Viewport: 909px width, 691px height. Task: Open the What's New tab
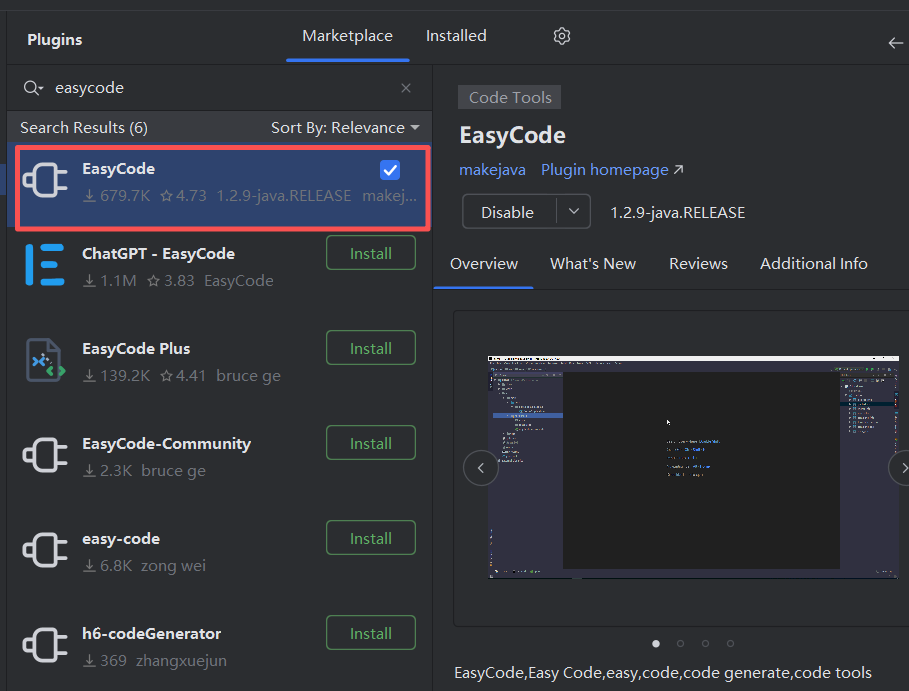(592, 264)
